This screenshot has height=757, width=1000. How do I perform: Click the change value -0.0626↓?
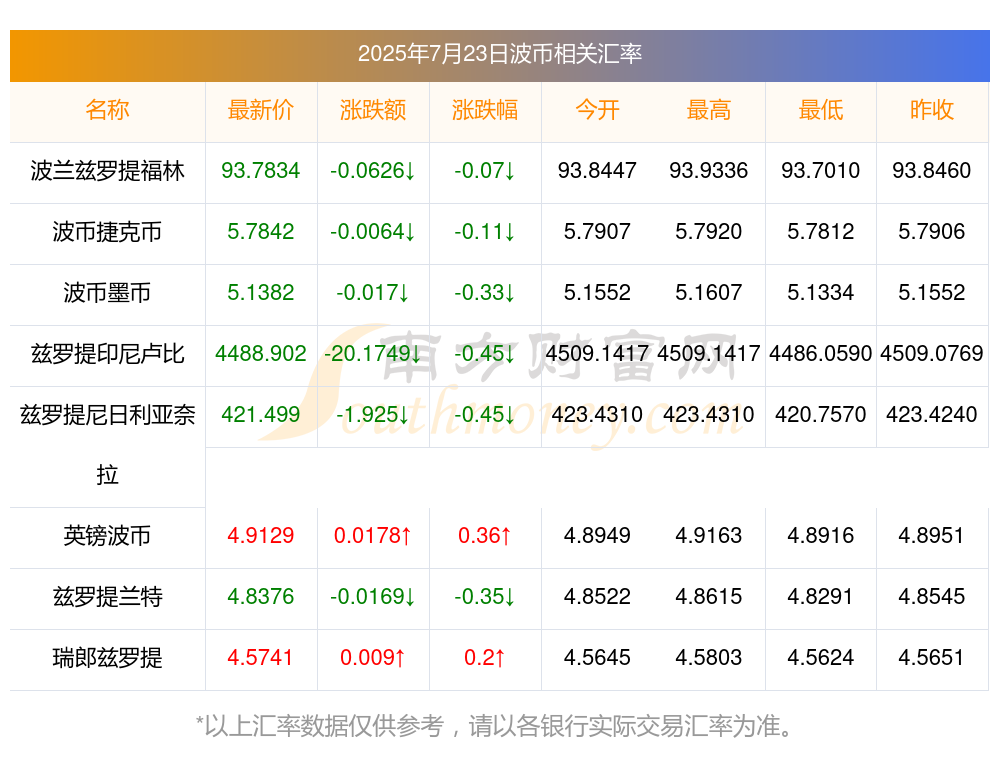pyautogui.click(x=372, y=171)
